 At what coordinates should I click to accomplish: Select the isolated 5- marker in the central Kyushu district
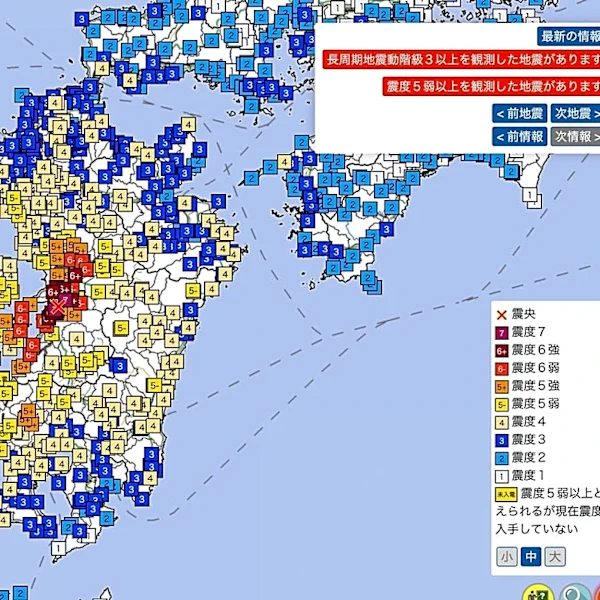[121, 328]
